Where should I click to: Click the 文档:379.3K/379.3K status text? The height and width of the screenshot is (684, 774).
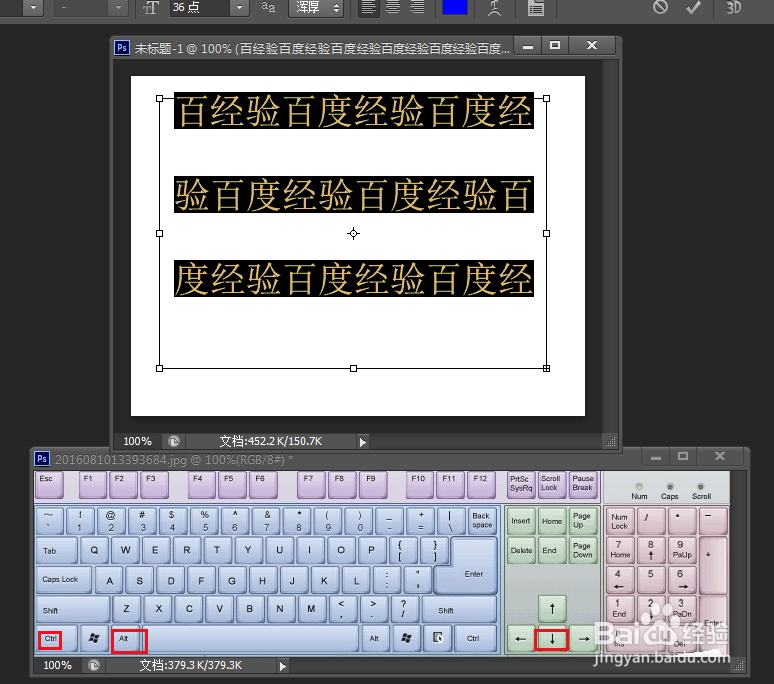coord(191,665)
